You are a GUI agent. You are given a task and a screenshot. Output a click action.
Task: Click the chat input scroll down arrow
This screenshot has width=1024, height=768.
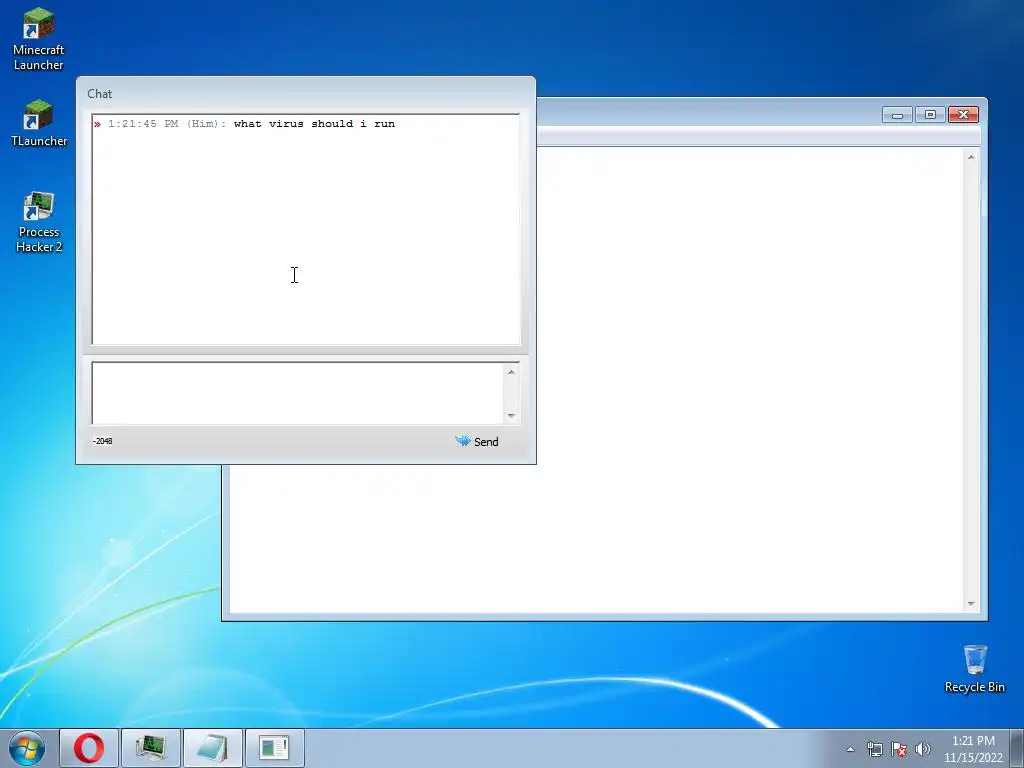pos(511,415)
